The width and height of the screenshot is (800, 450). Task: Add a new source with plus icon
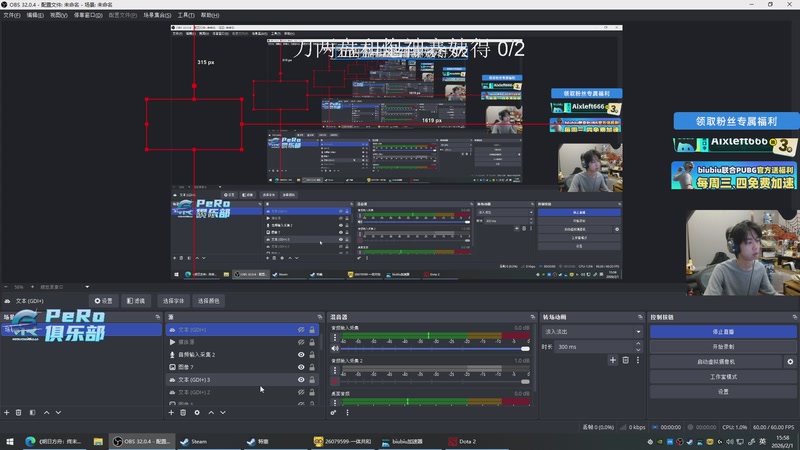171,412
